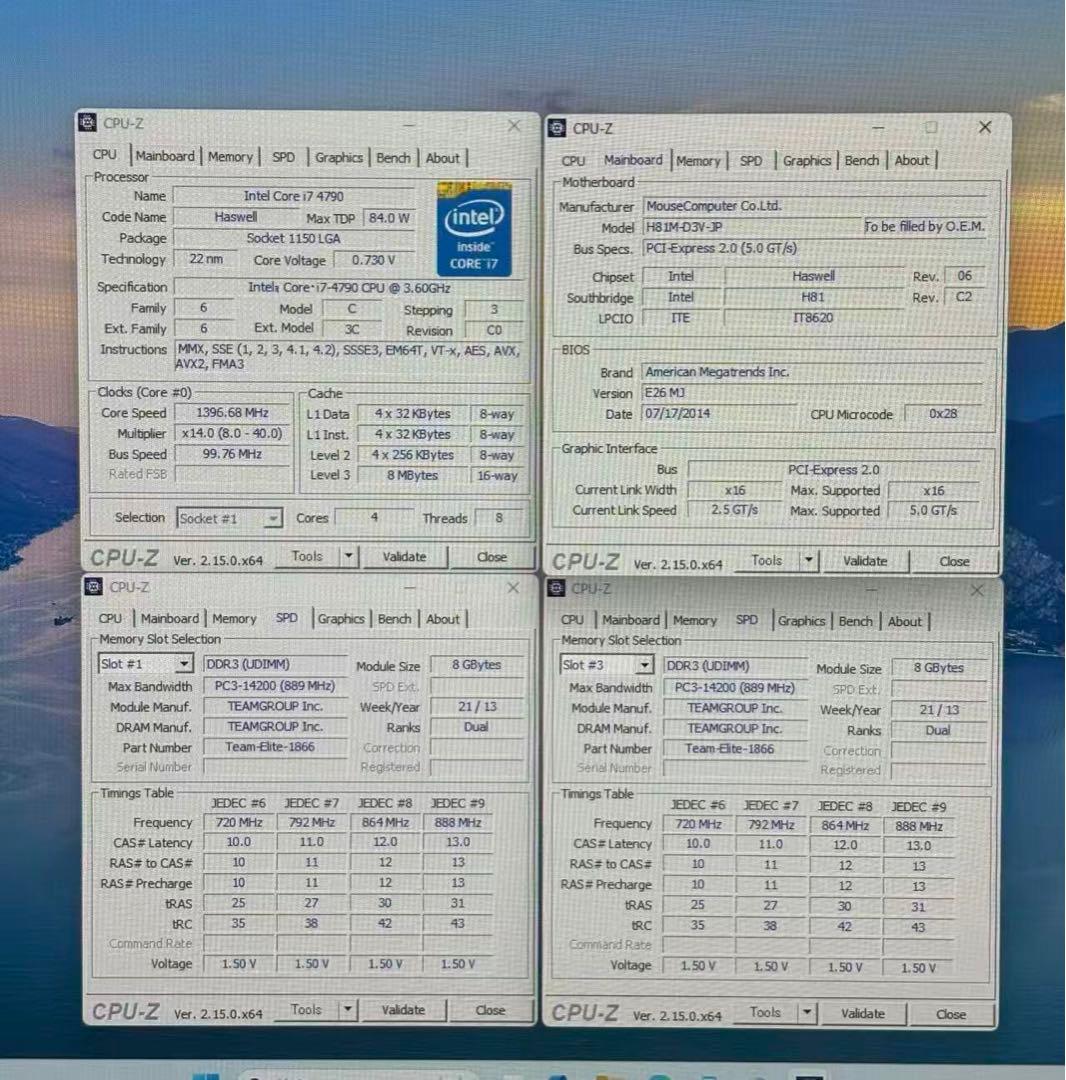Click the Core Voltage value 0.730 V
Screen dimensions: 1066x1080
(374, 260)
